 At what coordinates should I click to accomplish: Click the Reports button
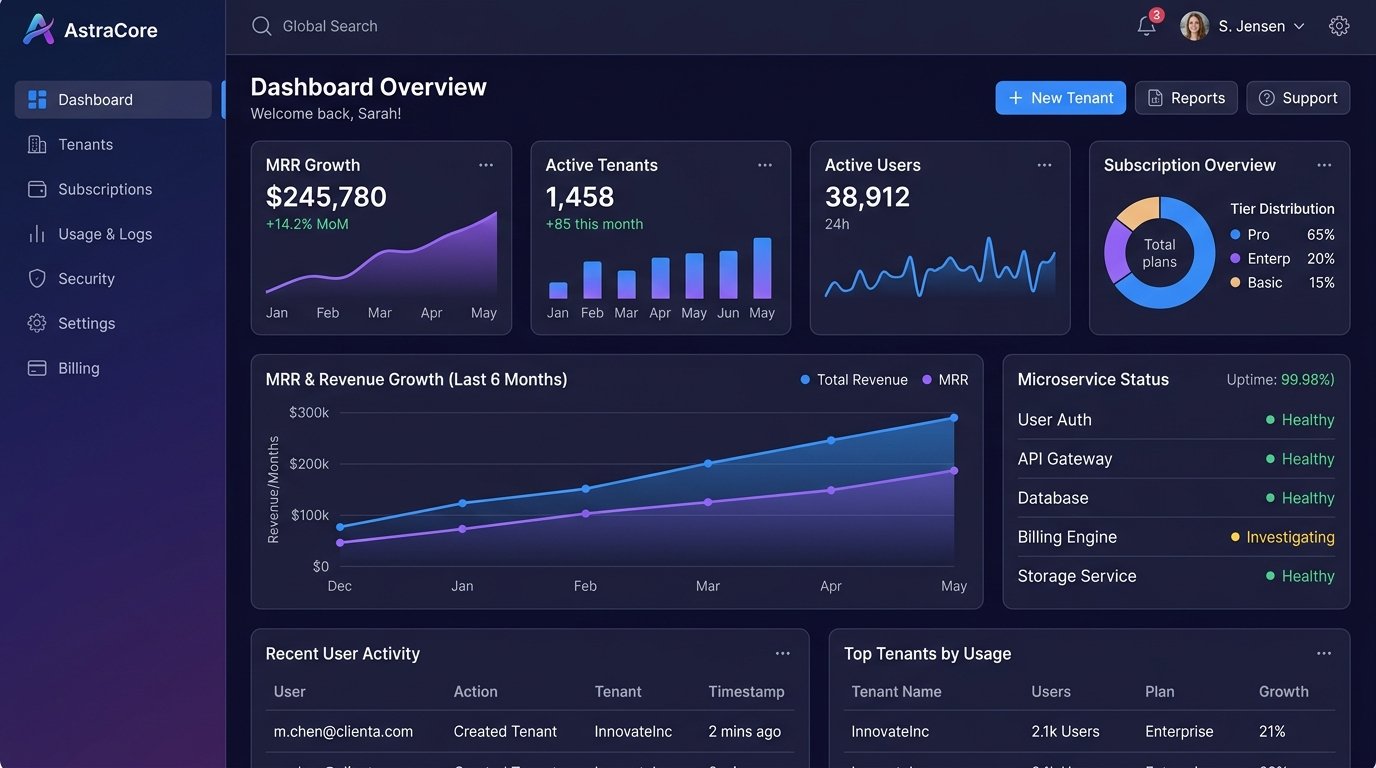(x=1186, y=98)
